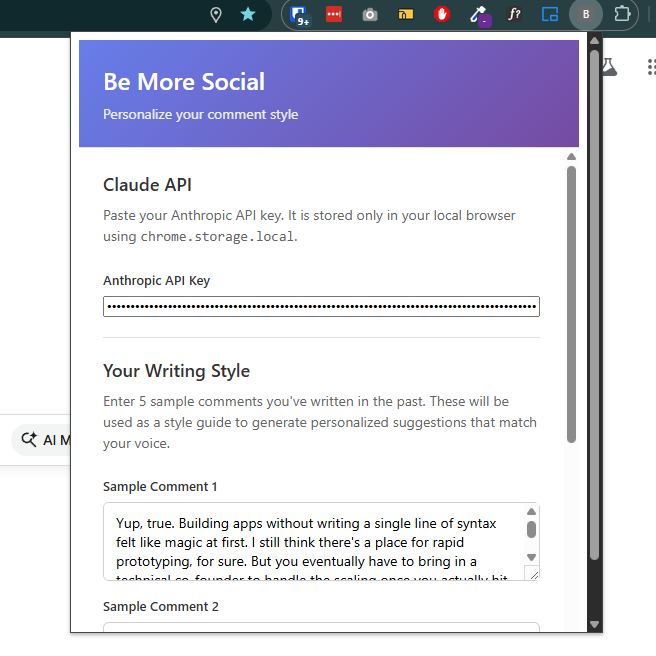The height and width of the screenshot is (656, 656).
Task: Click the location pin icon in address bar
Action: tap(215, 14)
